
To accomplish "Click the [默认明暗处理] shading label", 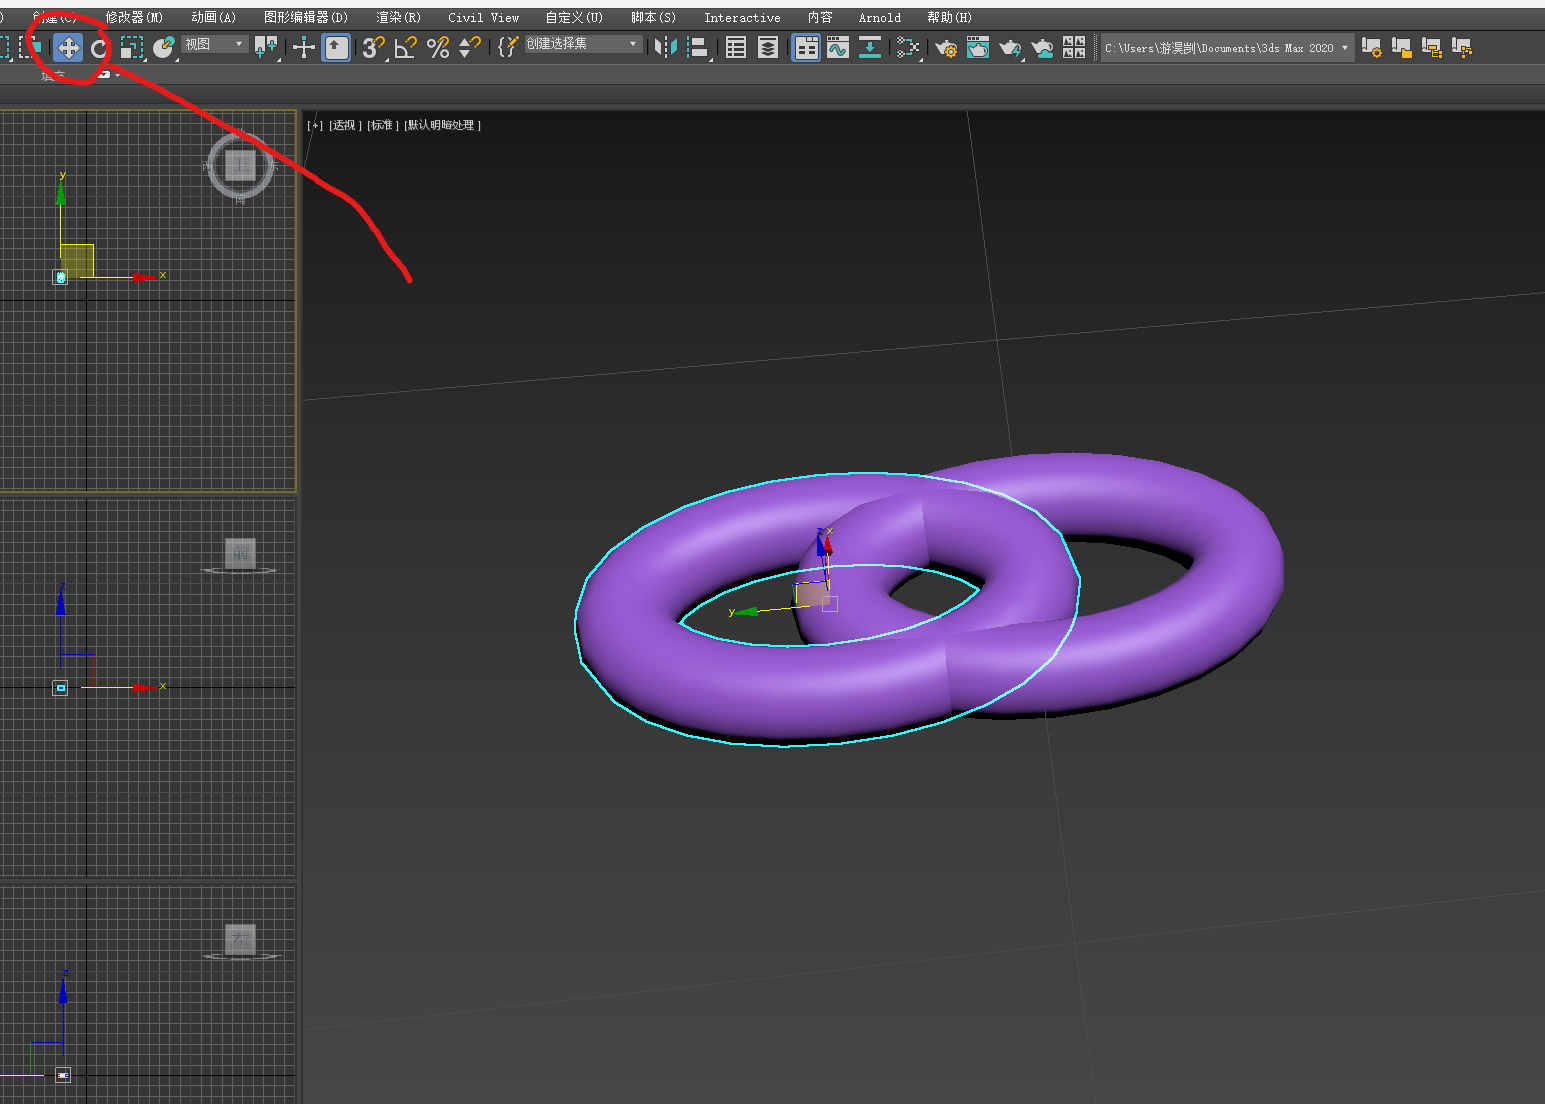I will point(443,125).
